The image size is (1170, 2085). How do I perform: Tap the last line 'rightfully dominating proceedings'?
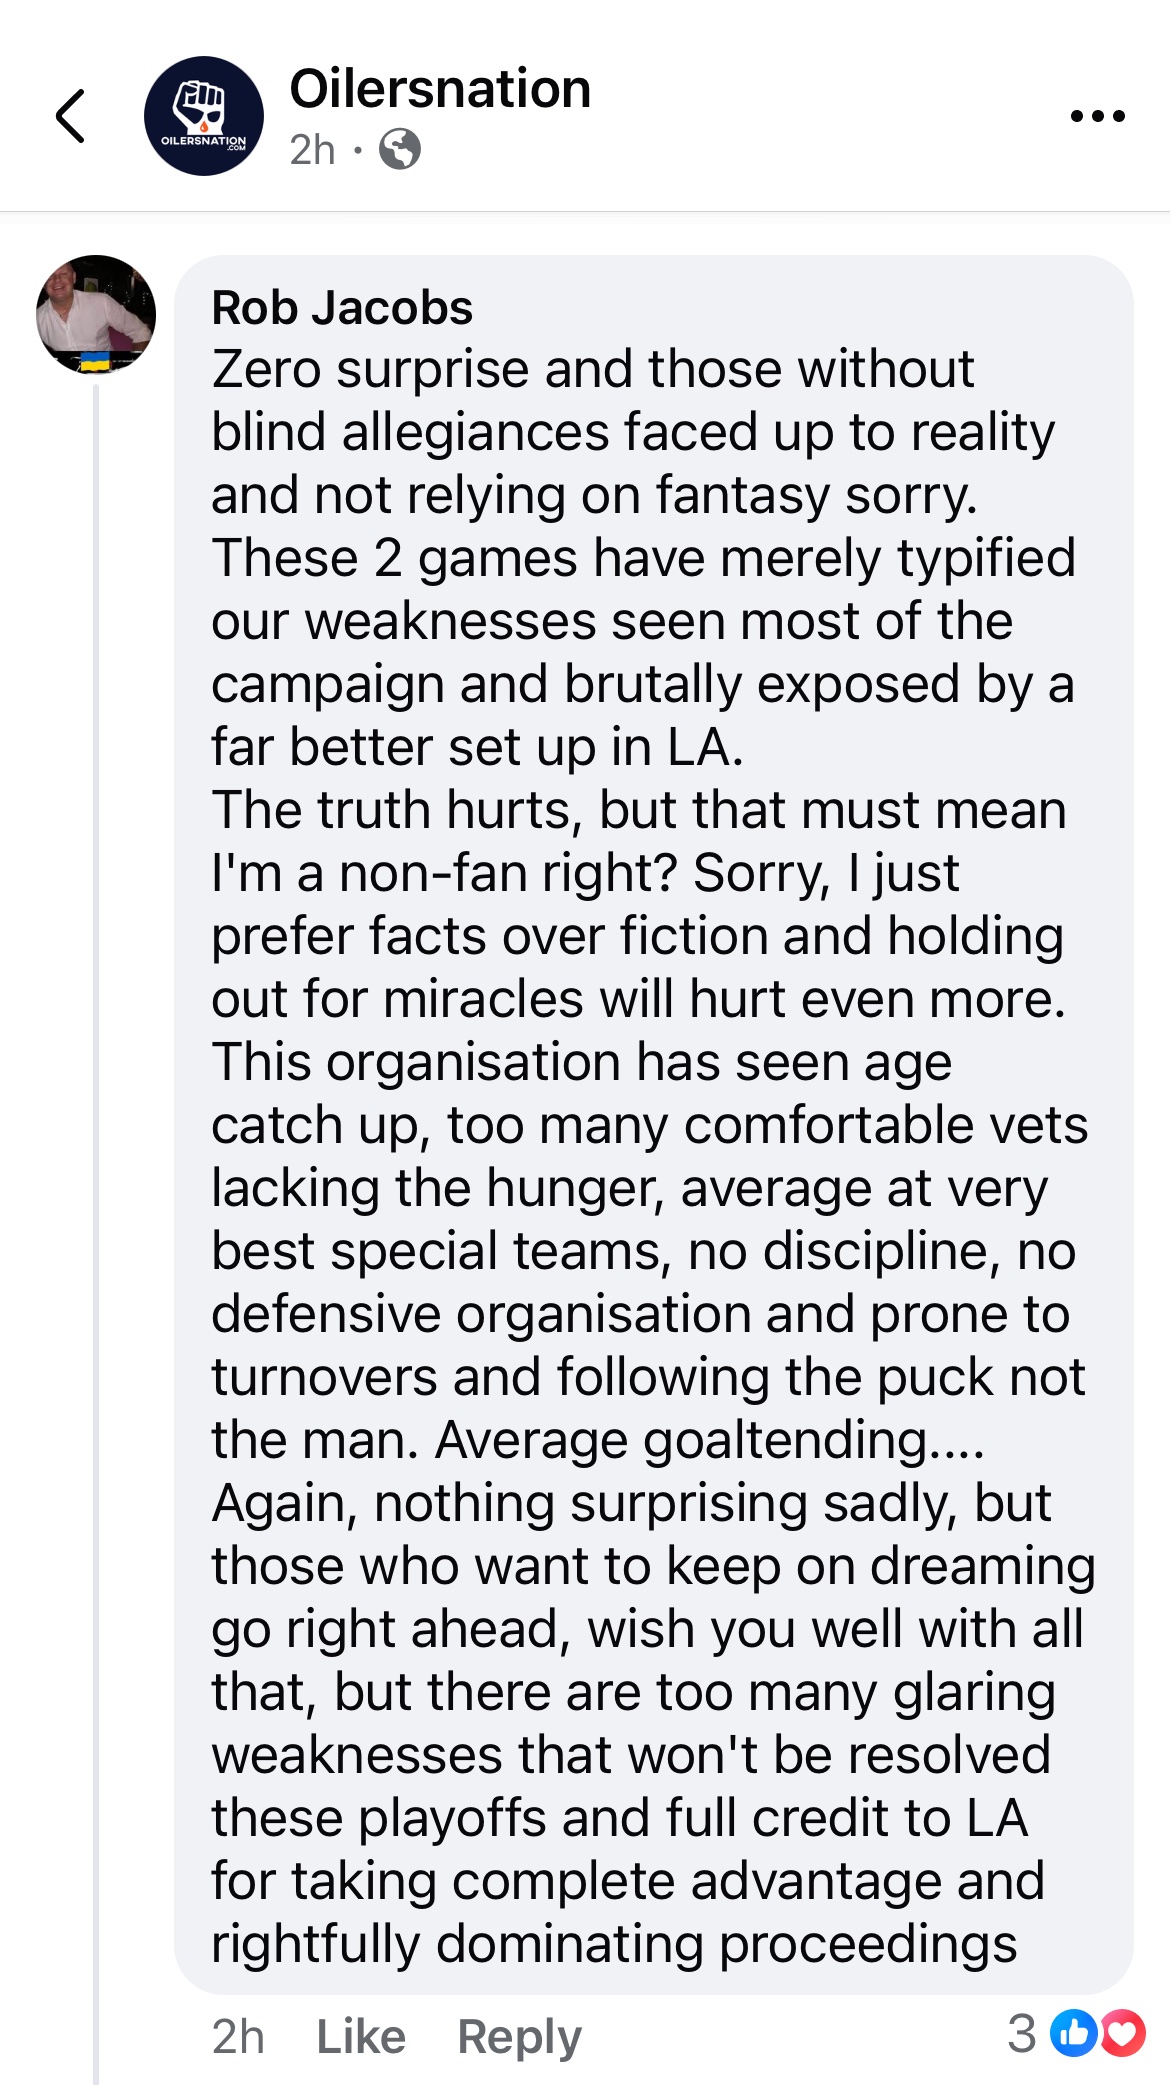tap(614, 1945)
